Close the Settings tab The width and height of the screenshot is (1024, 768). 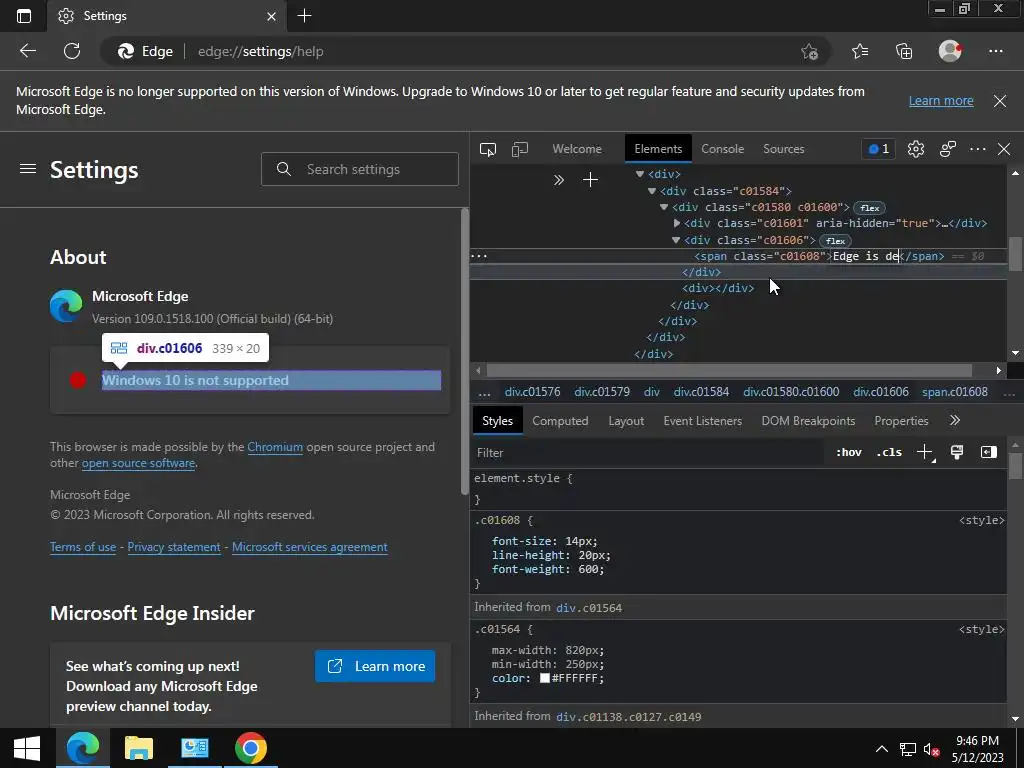pos(272,16)
